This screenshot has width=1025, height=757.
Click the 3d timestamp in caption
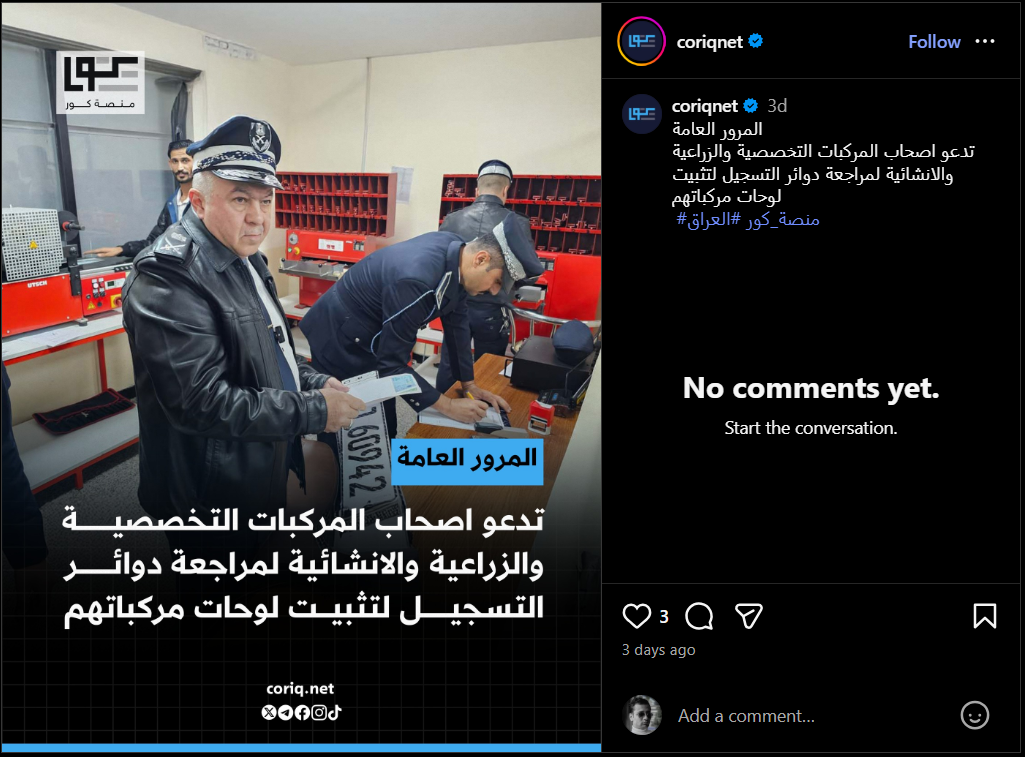click(x=777, y=105)
